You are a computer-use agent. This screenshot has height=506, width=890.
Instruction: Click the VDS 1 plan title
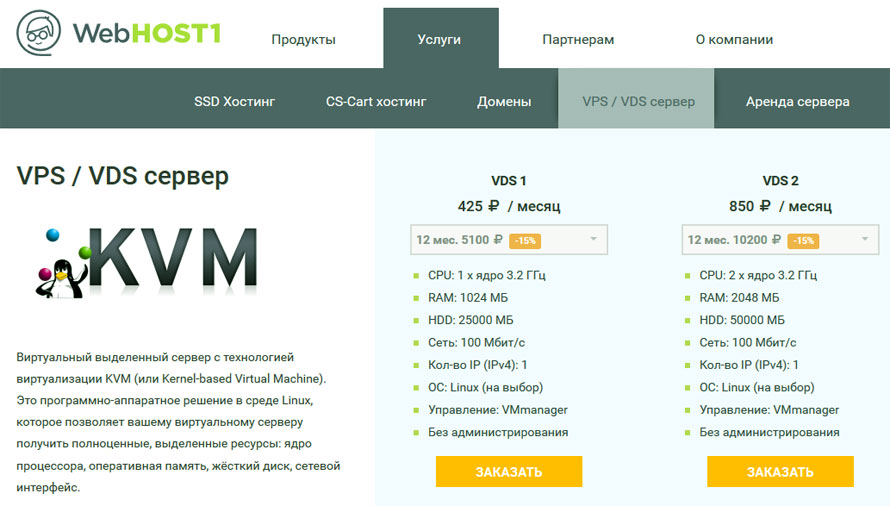[x=508, y=181]
